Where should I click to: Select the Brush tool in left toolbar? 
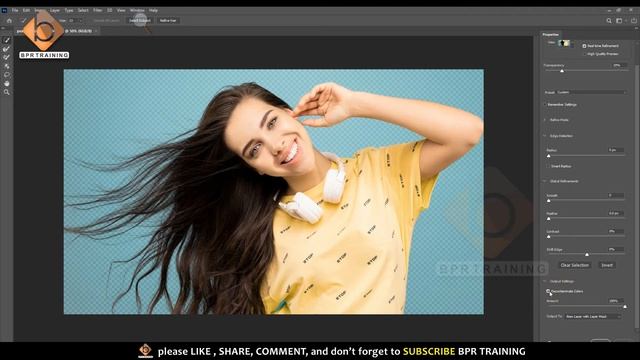click(x=7, y=57)
